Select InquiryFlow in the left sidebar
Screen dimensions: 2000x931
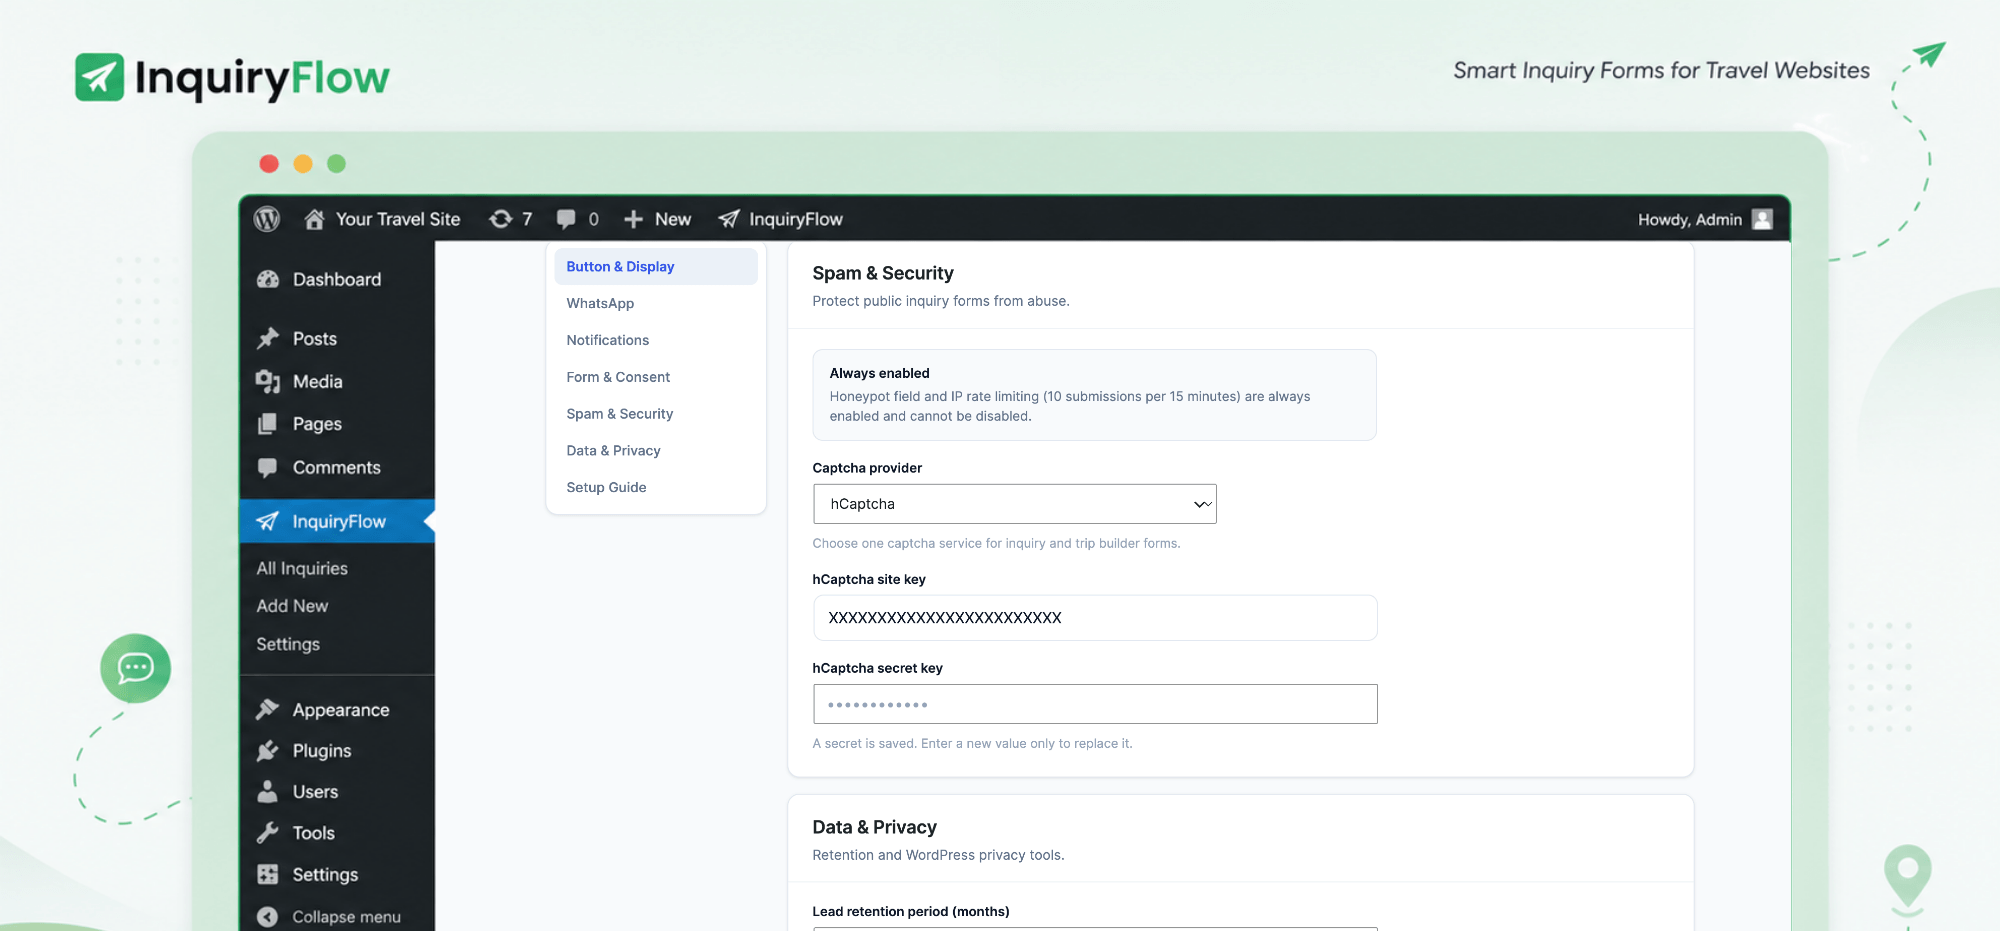coord(338,521)
